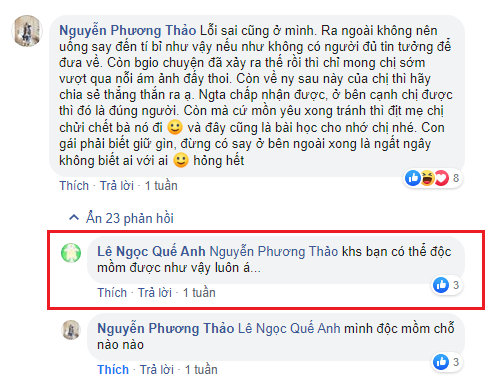The image size is (497, 390).
Task: Click Trả lời under Lê Ngọc Quế Anh's reply
Action: [155, 293]
